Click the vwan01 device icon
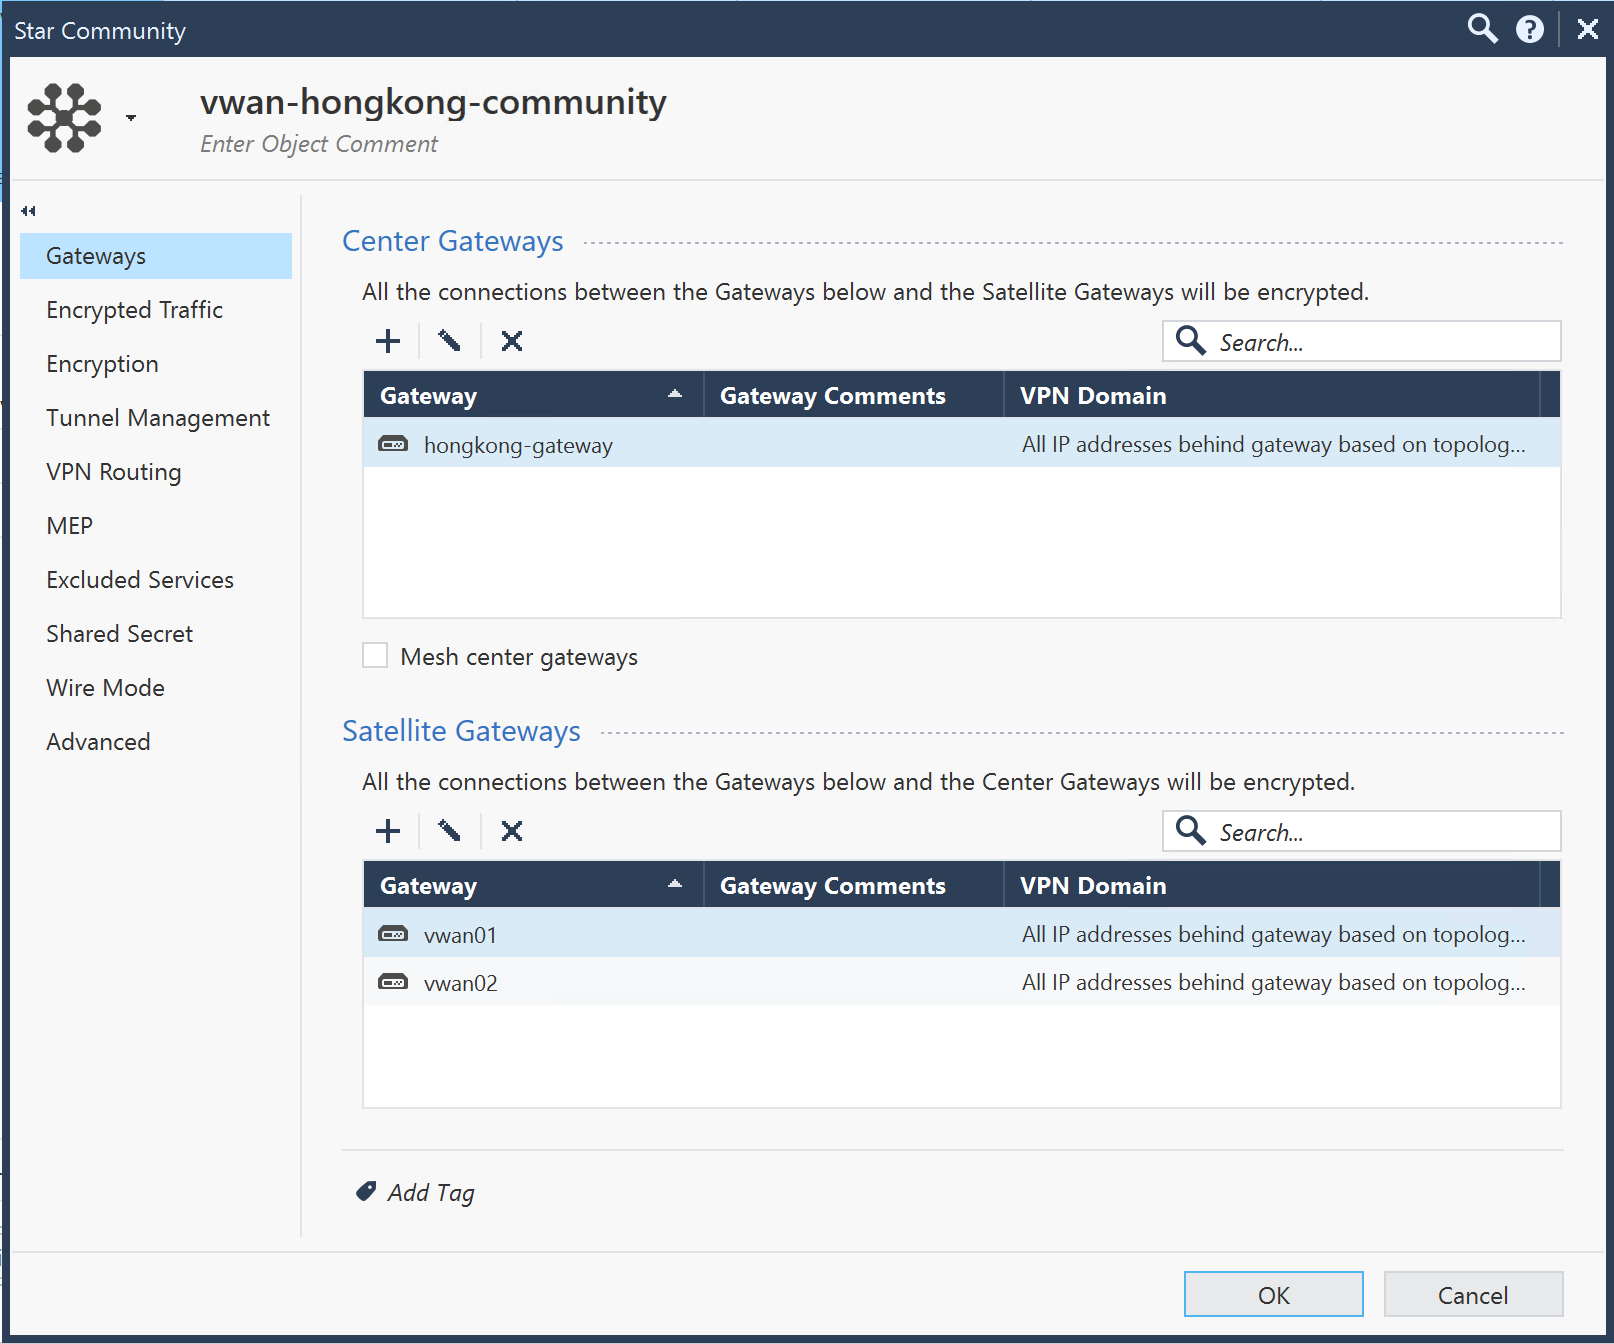The width and height of the screenshot is (1614, 1344). (393, 934)
